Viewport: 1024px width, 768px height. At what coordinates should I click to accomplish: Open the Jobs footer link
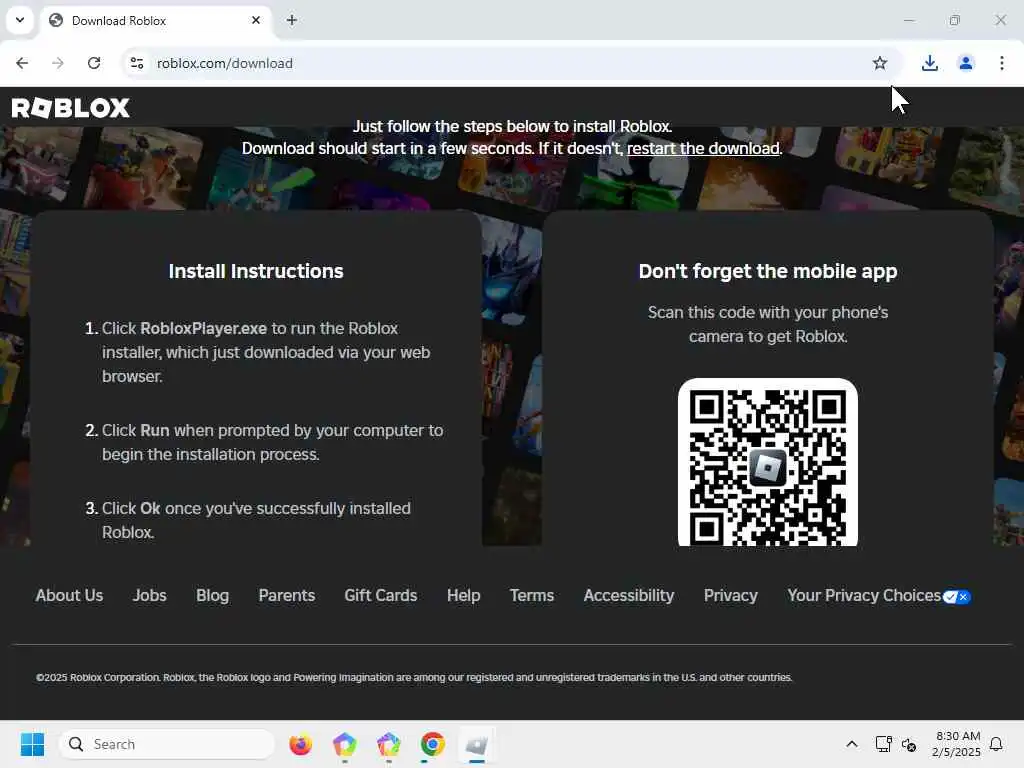click(x=150, y=596)
